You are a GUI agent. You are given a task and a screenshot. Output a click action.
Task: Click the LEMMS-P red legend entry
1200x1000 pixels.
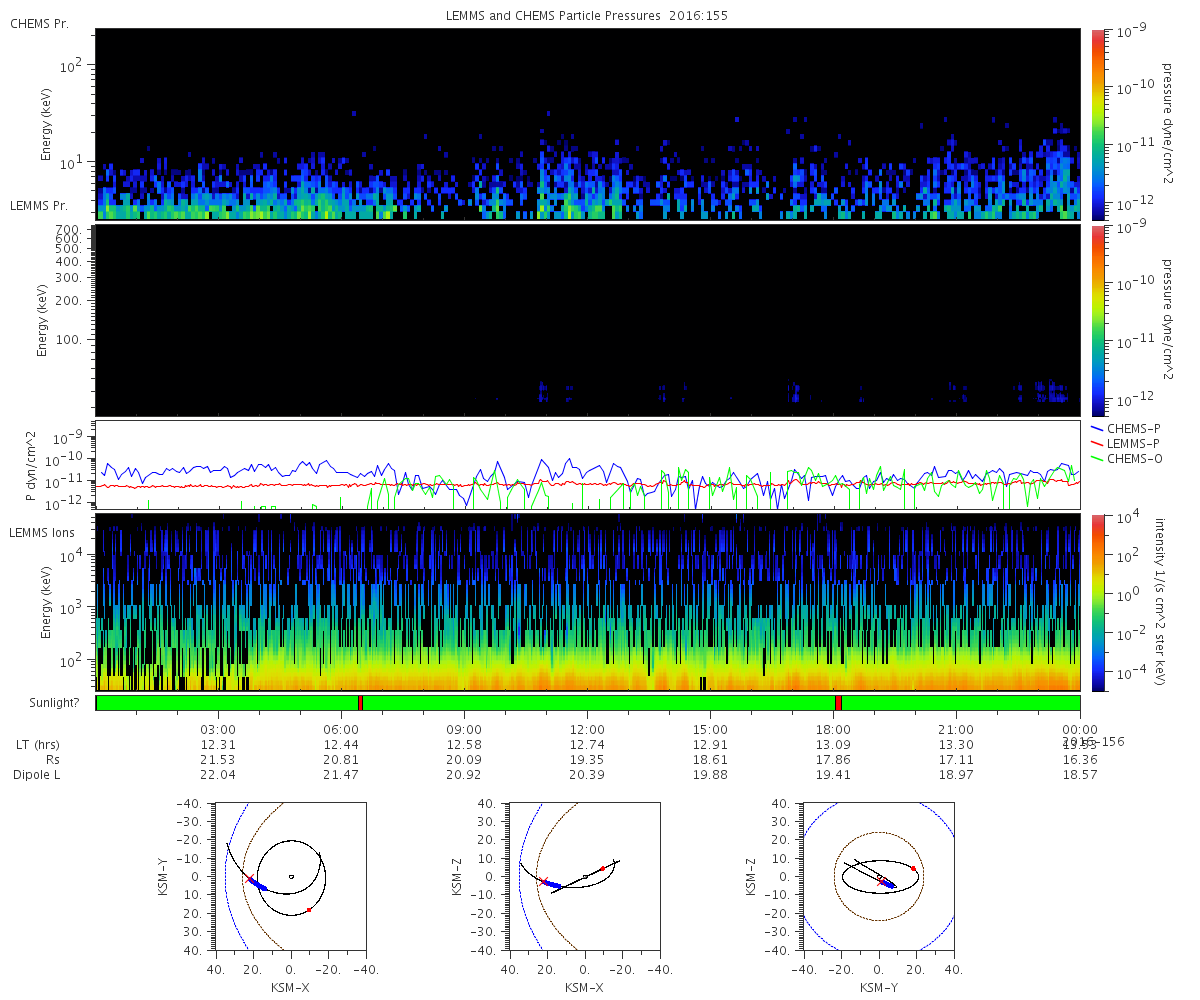[x=1130, y=443]
